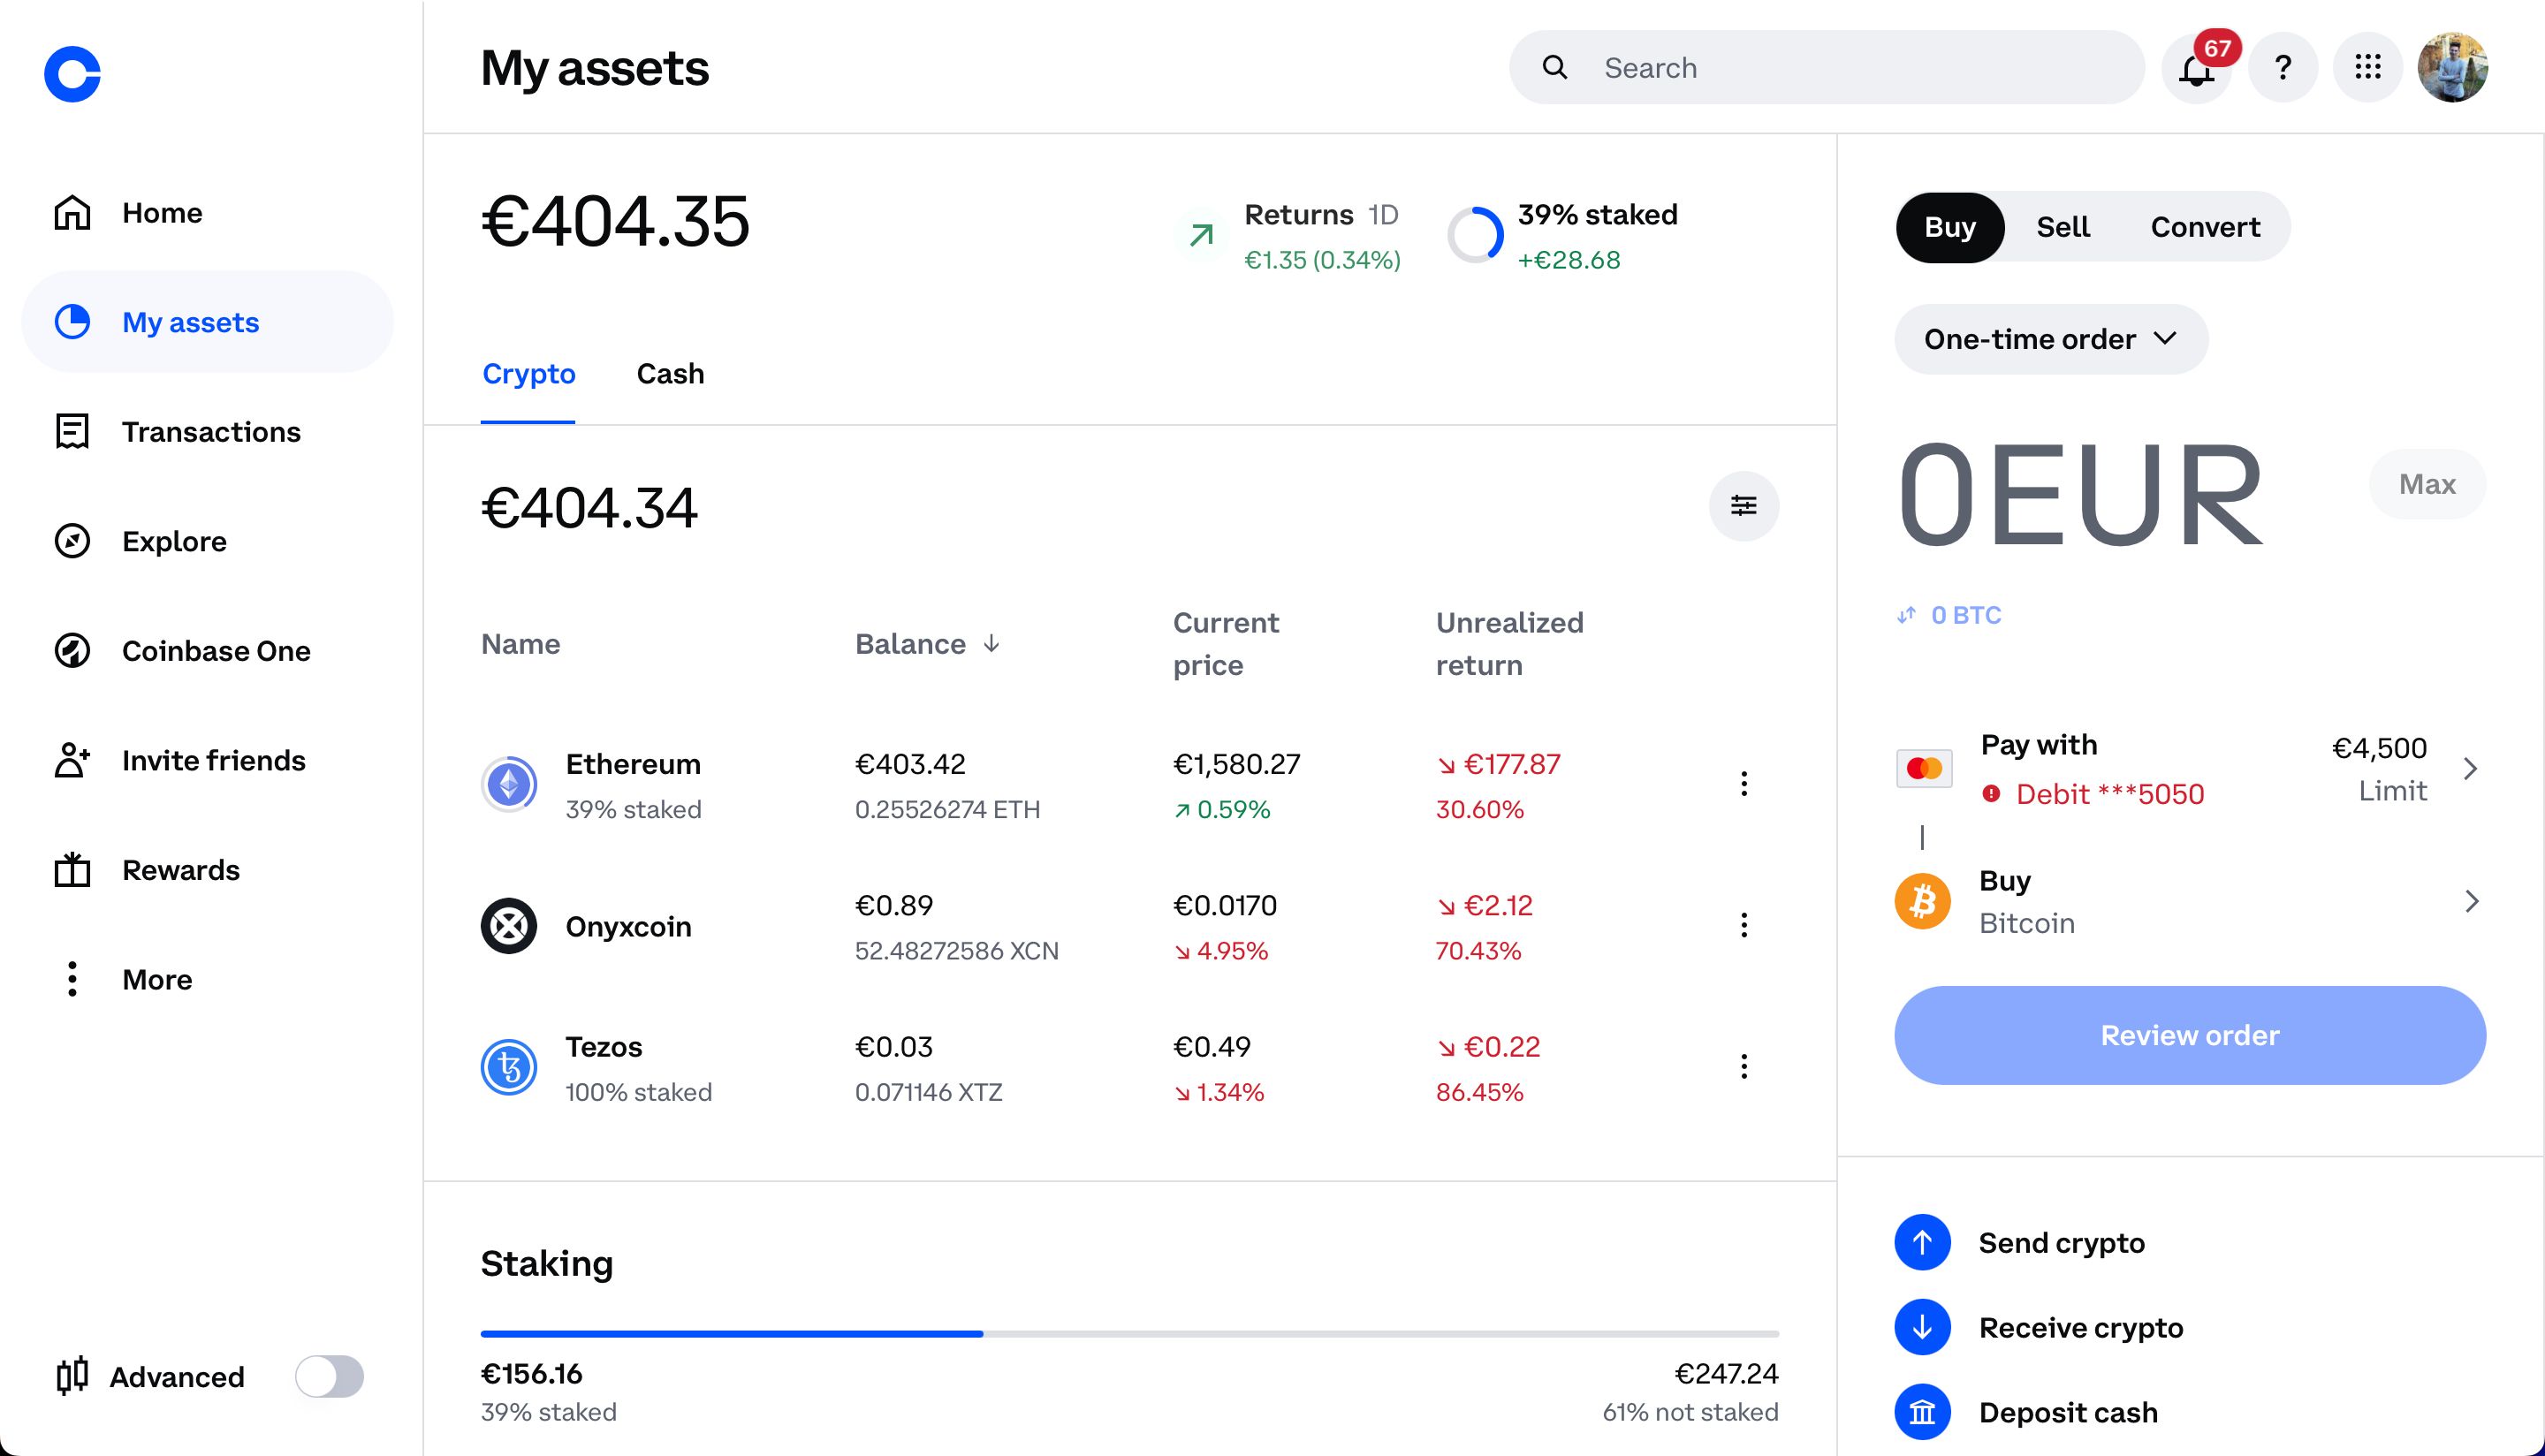Open Rewards in the sidebar

[x=208, y=870]
